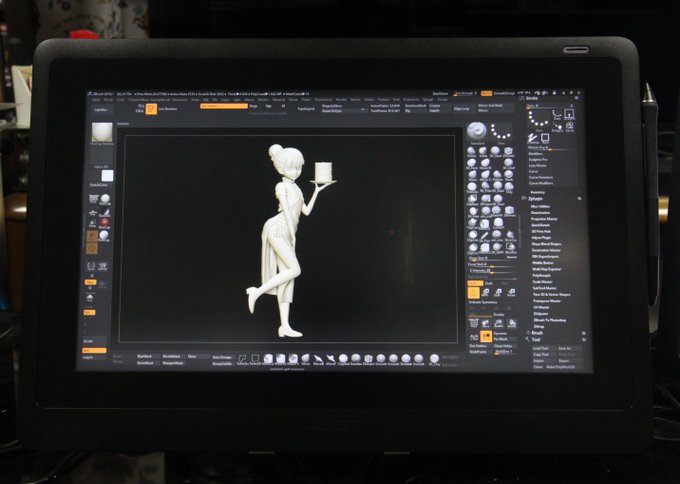Click Close Holes button
The width and height of the screenshot is (680, 484).
coord(503,346)
